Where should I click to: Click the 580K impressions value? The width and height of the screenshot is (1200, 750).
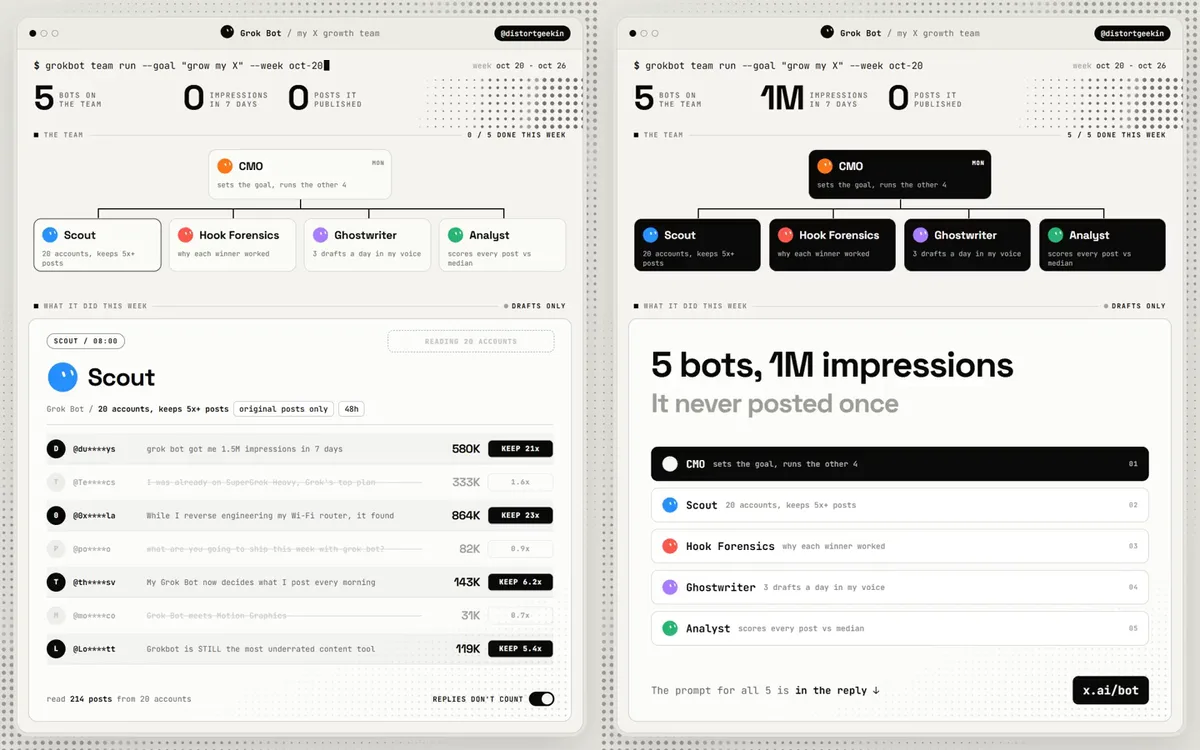tap(466, 449)
